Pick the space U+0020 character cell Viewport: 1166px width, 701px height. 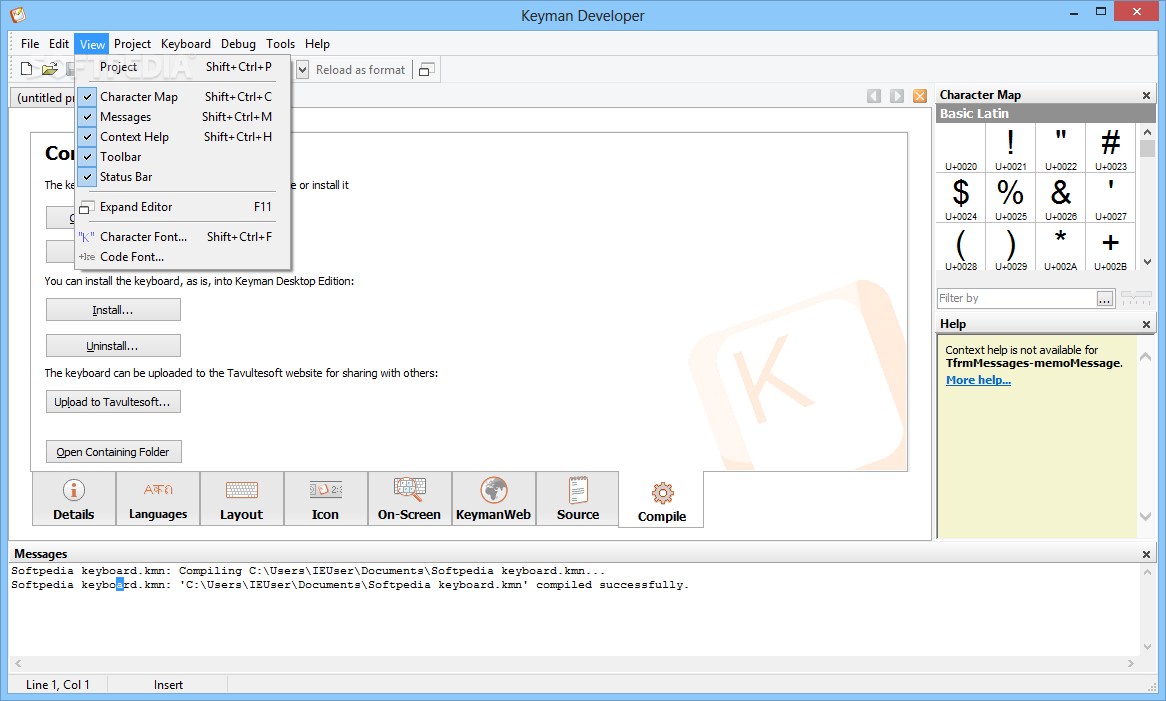coord(961,148)
